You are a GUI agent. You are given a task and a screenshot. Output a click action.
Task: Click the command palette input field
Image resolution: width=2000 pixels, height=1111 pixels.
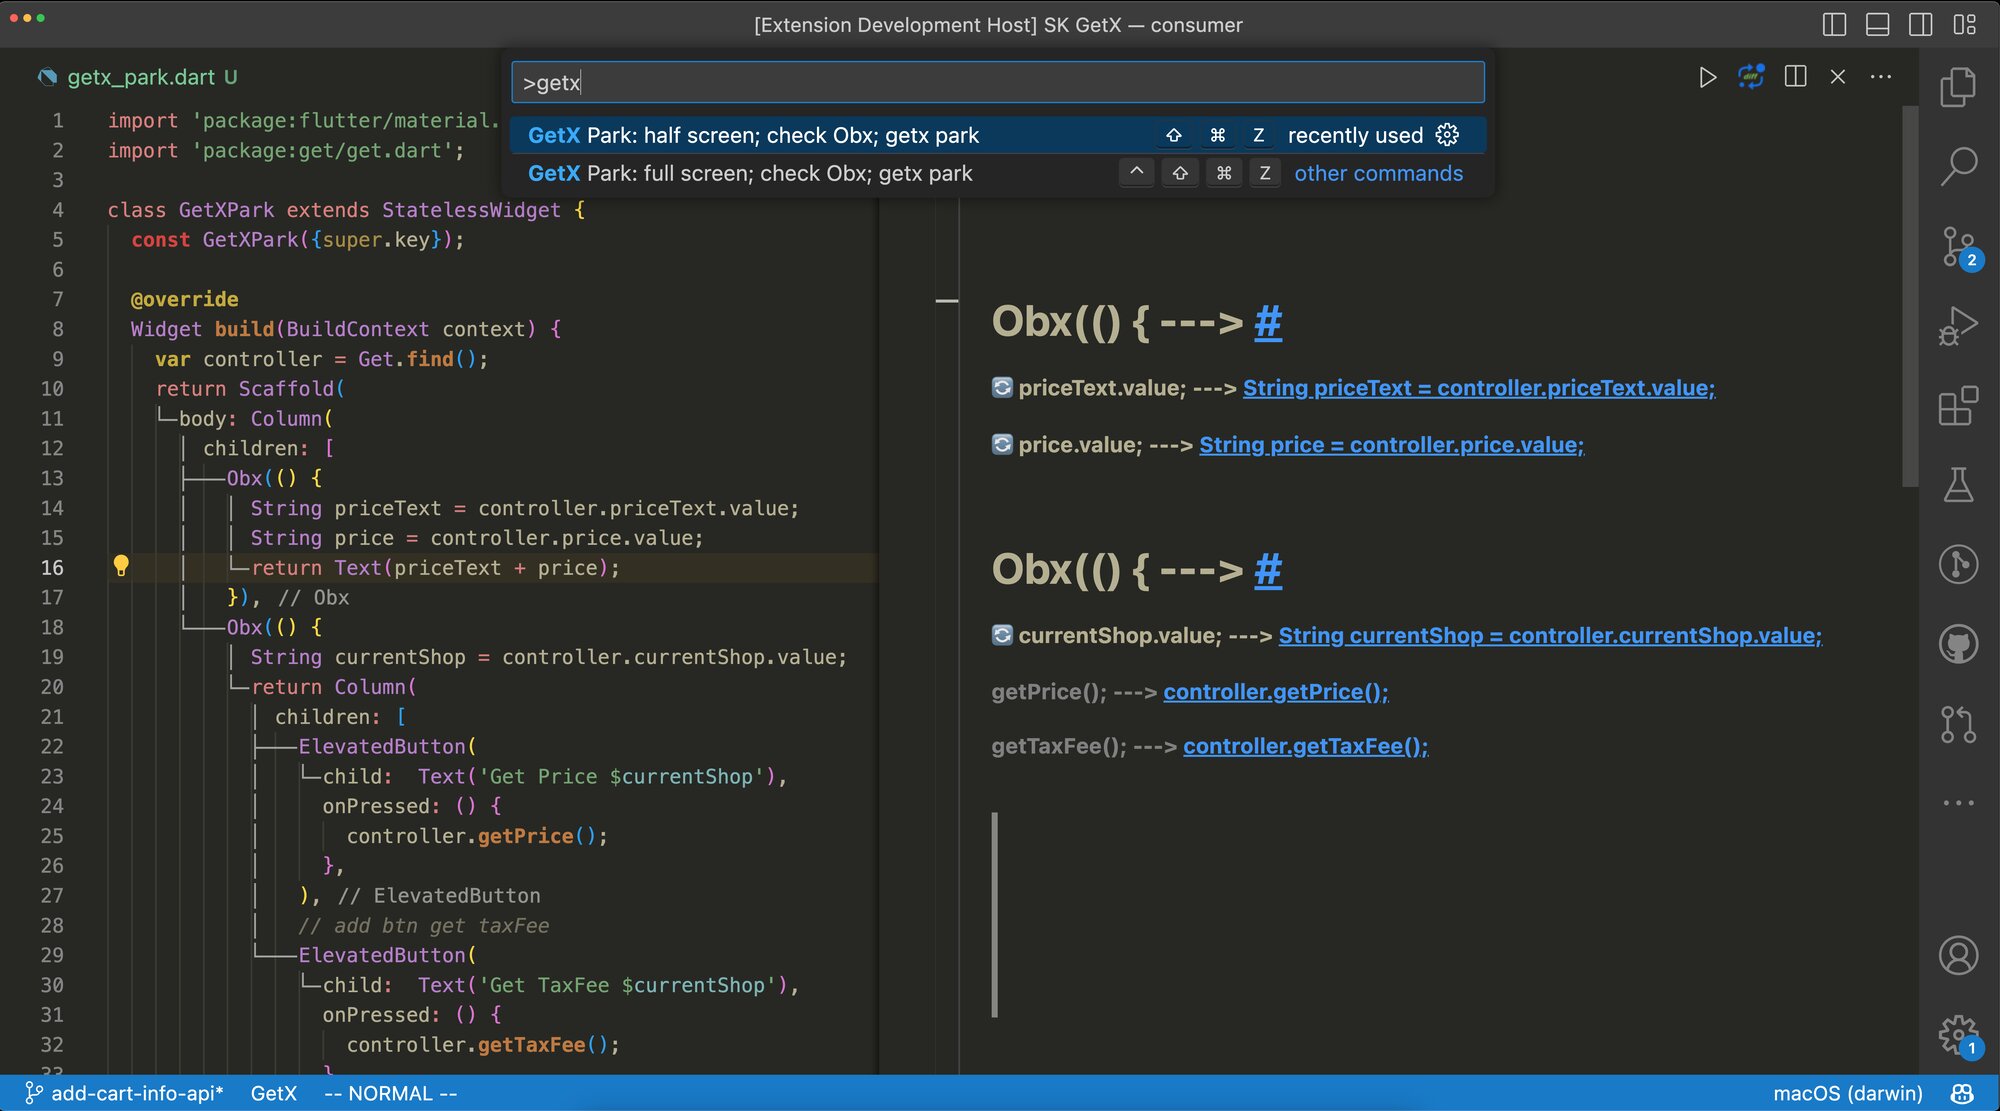point(997,82)
